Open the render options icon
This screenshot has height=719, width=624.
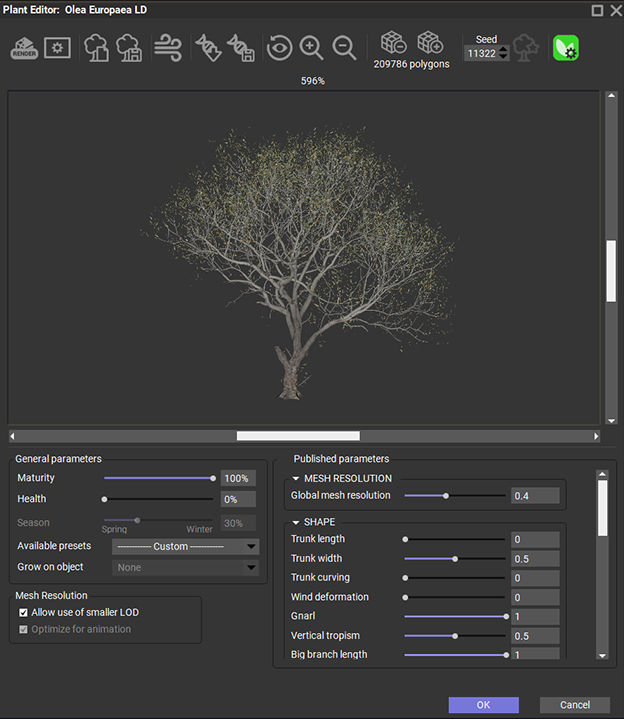click(57, 48)
